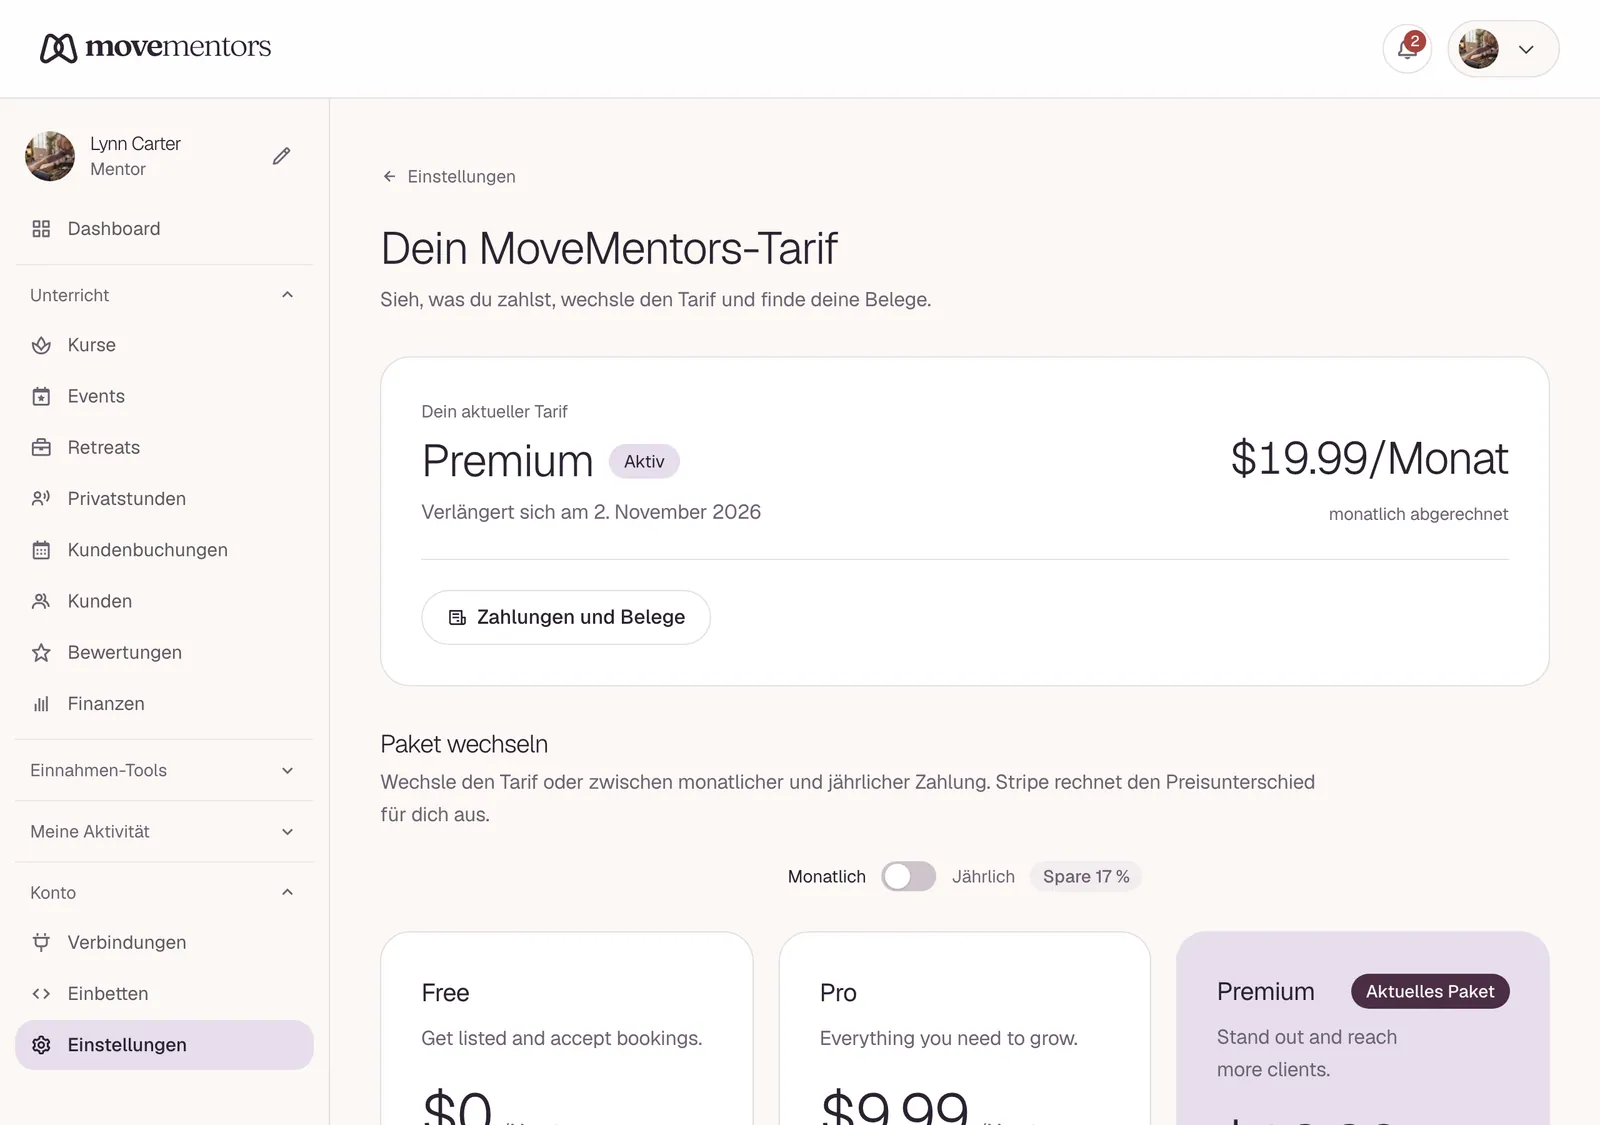Click the Spare 17 % badge
The height and width of the screenshot is (1125, 1600).
pos(1086,877)
